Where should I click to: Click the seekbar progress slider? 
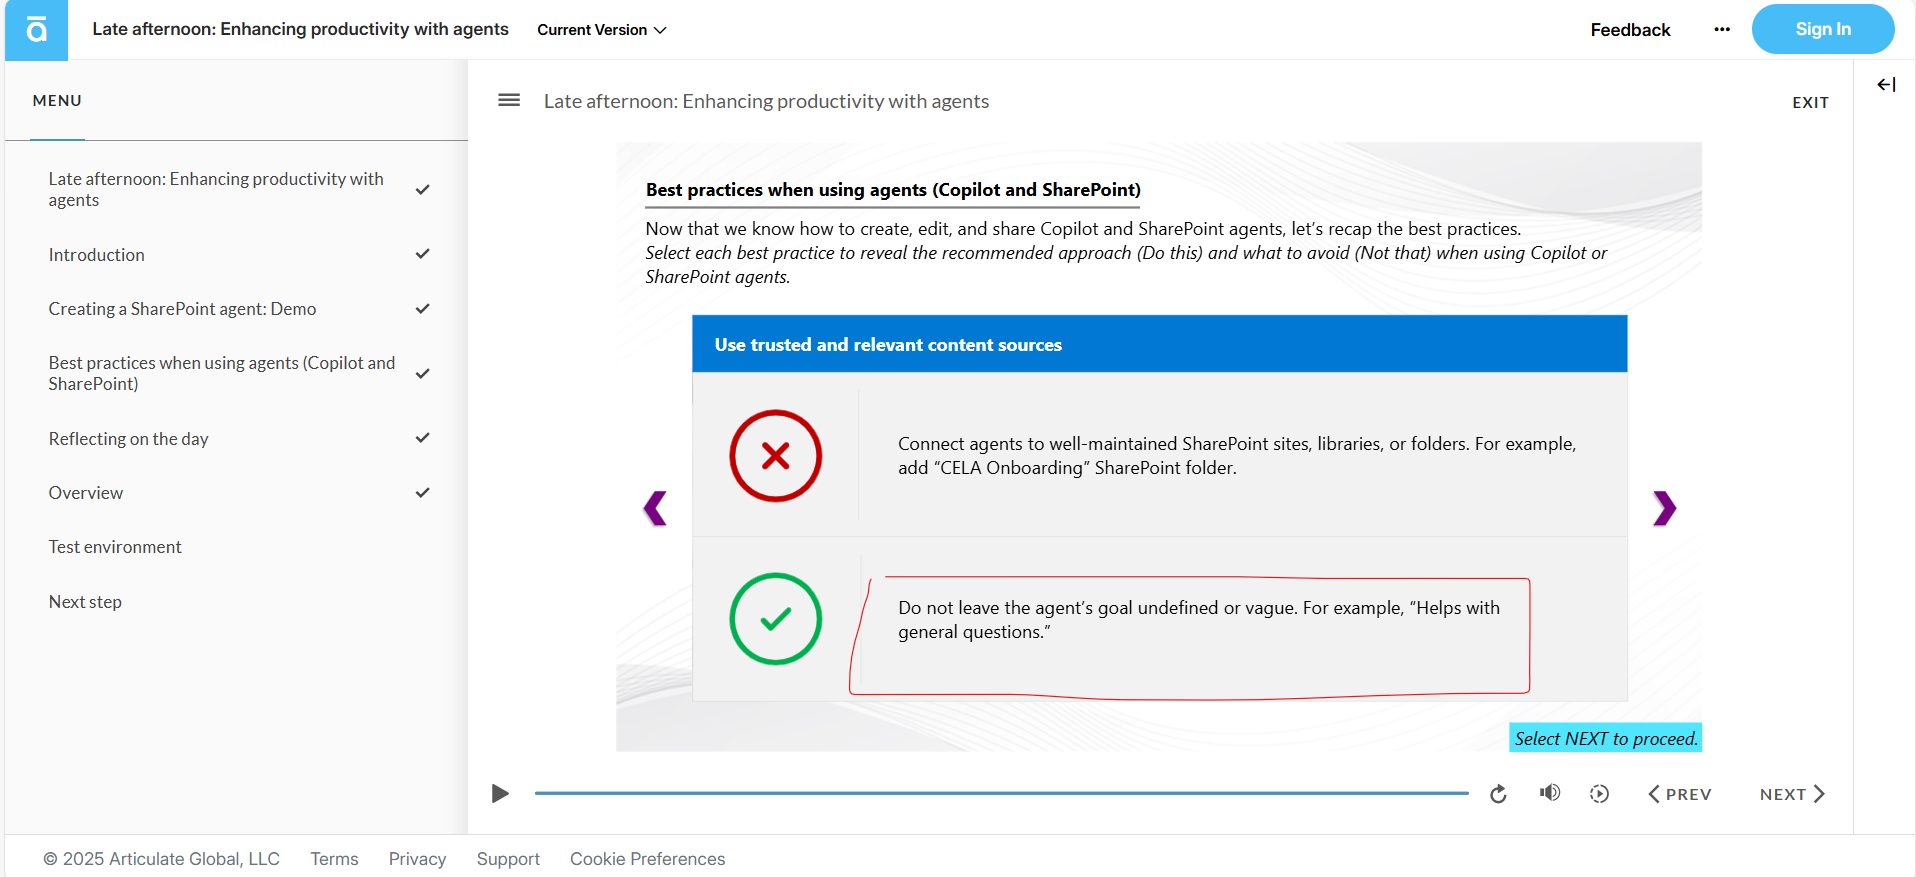(x=1001, y=793)
